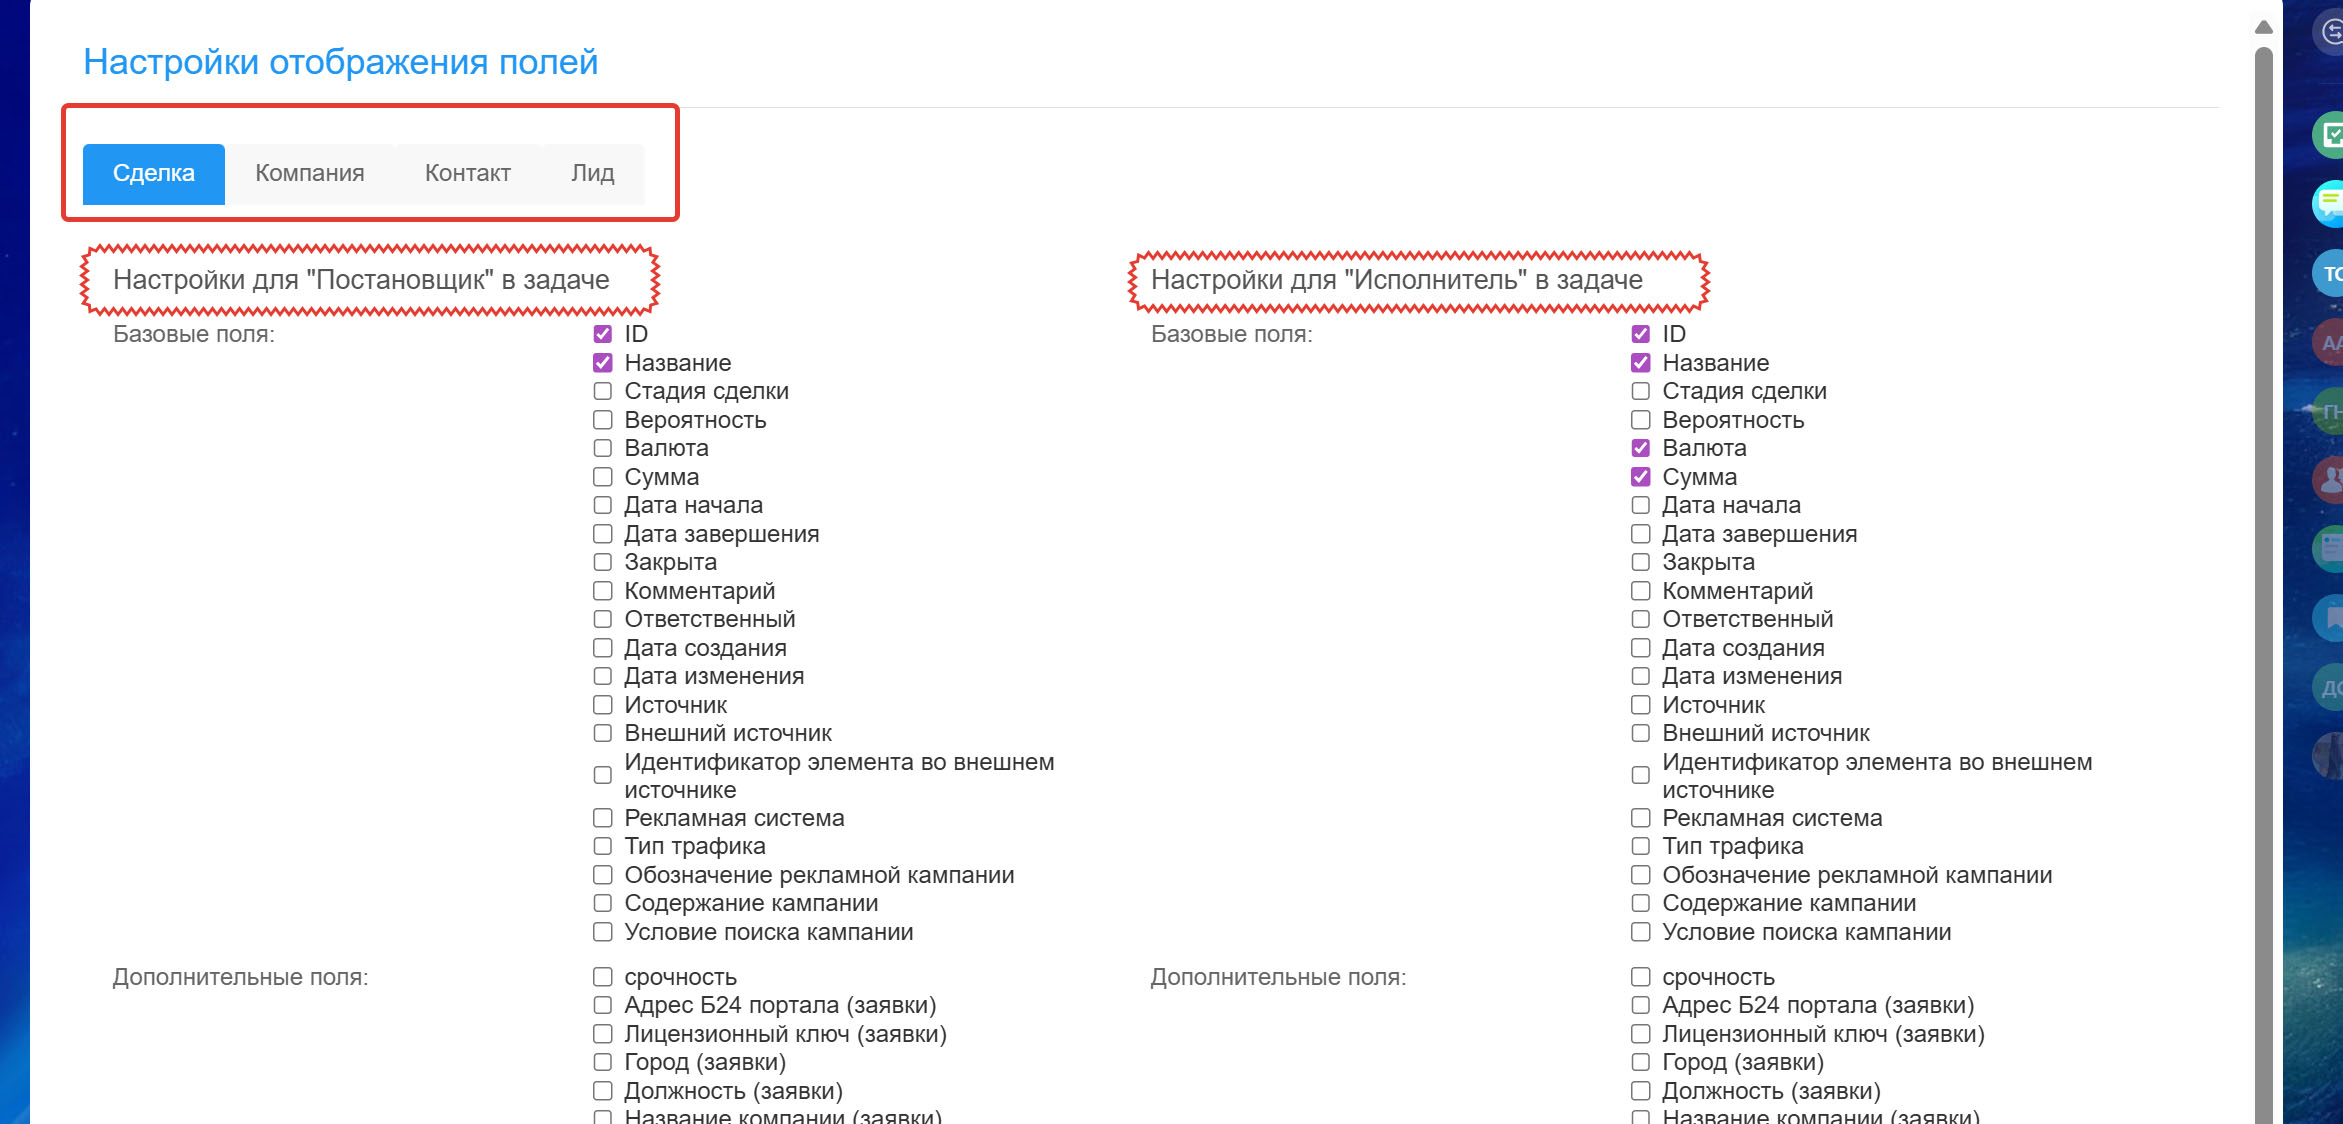Viewport: 2343px width, 1124px height.
Task: Click the photo avatar in right sidebar
Action: (x=2331, y=756)
